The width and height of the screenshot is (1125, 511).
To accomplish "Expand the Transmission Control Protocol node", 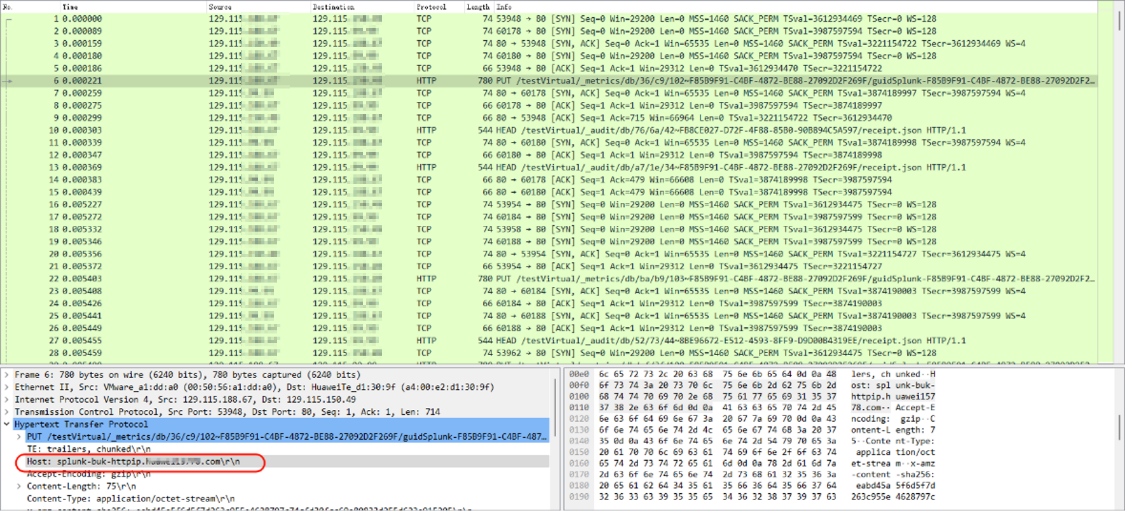I will (x=8, y=410).
